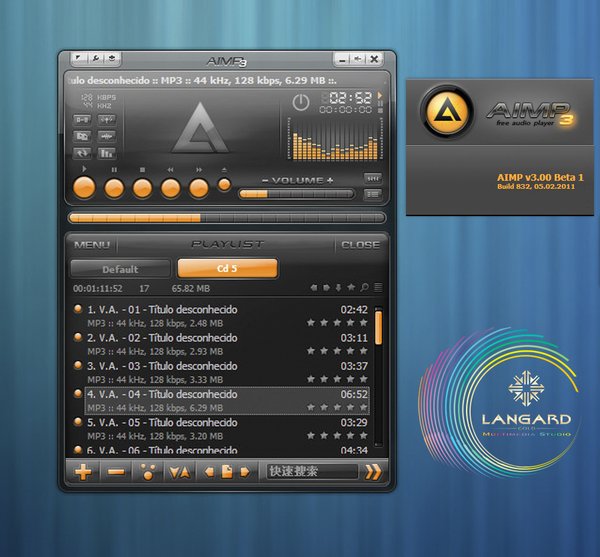This screenshot has width=600, height=557.
Task: Click the spectrum visualization display
Action: pos(335,139)
